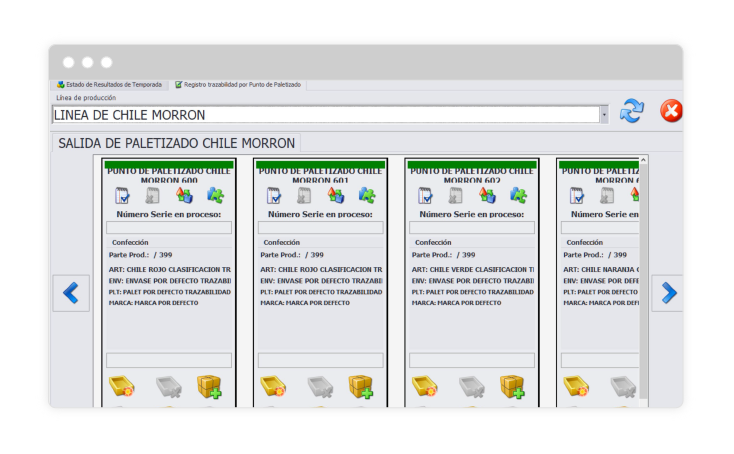Click grayed-out tray icon in MORRON 602 panel
734x454 pixels.
pos(471,387)
